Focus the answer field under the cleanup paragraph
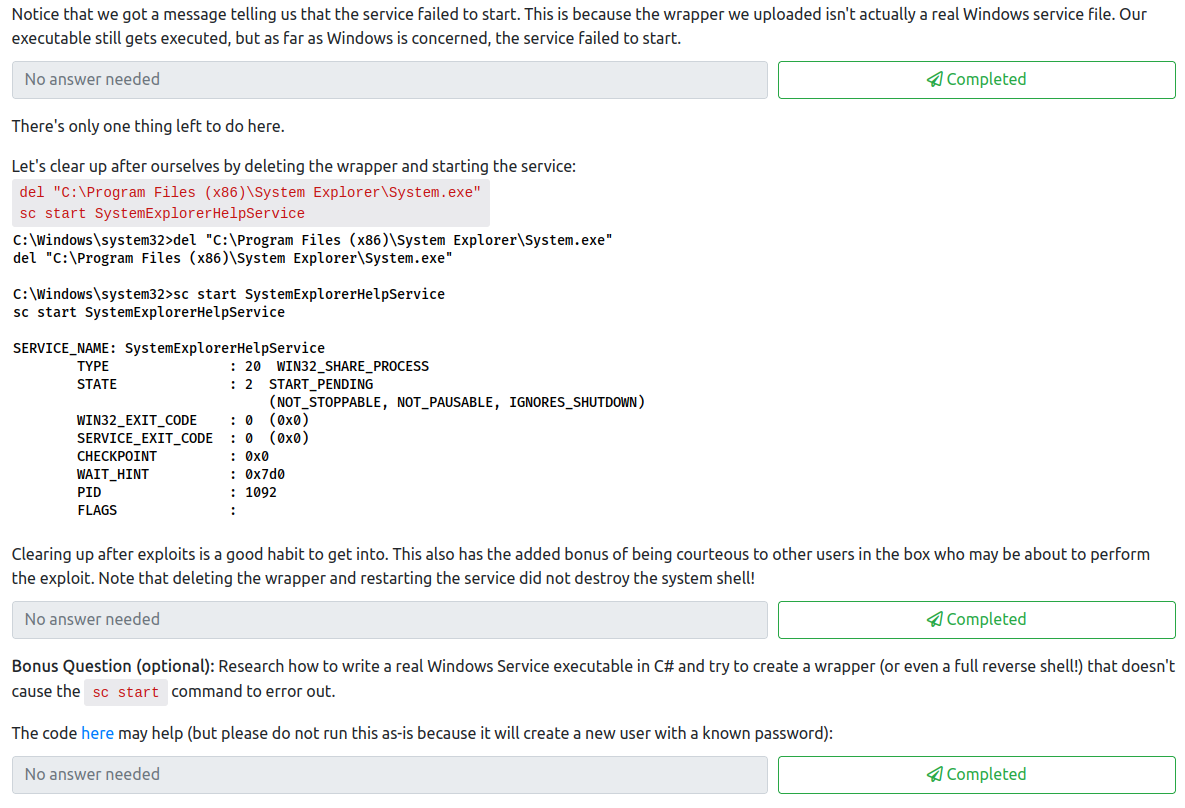The image size is (1185, 808). tap(389, 620)
